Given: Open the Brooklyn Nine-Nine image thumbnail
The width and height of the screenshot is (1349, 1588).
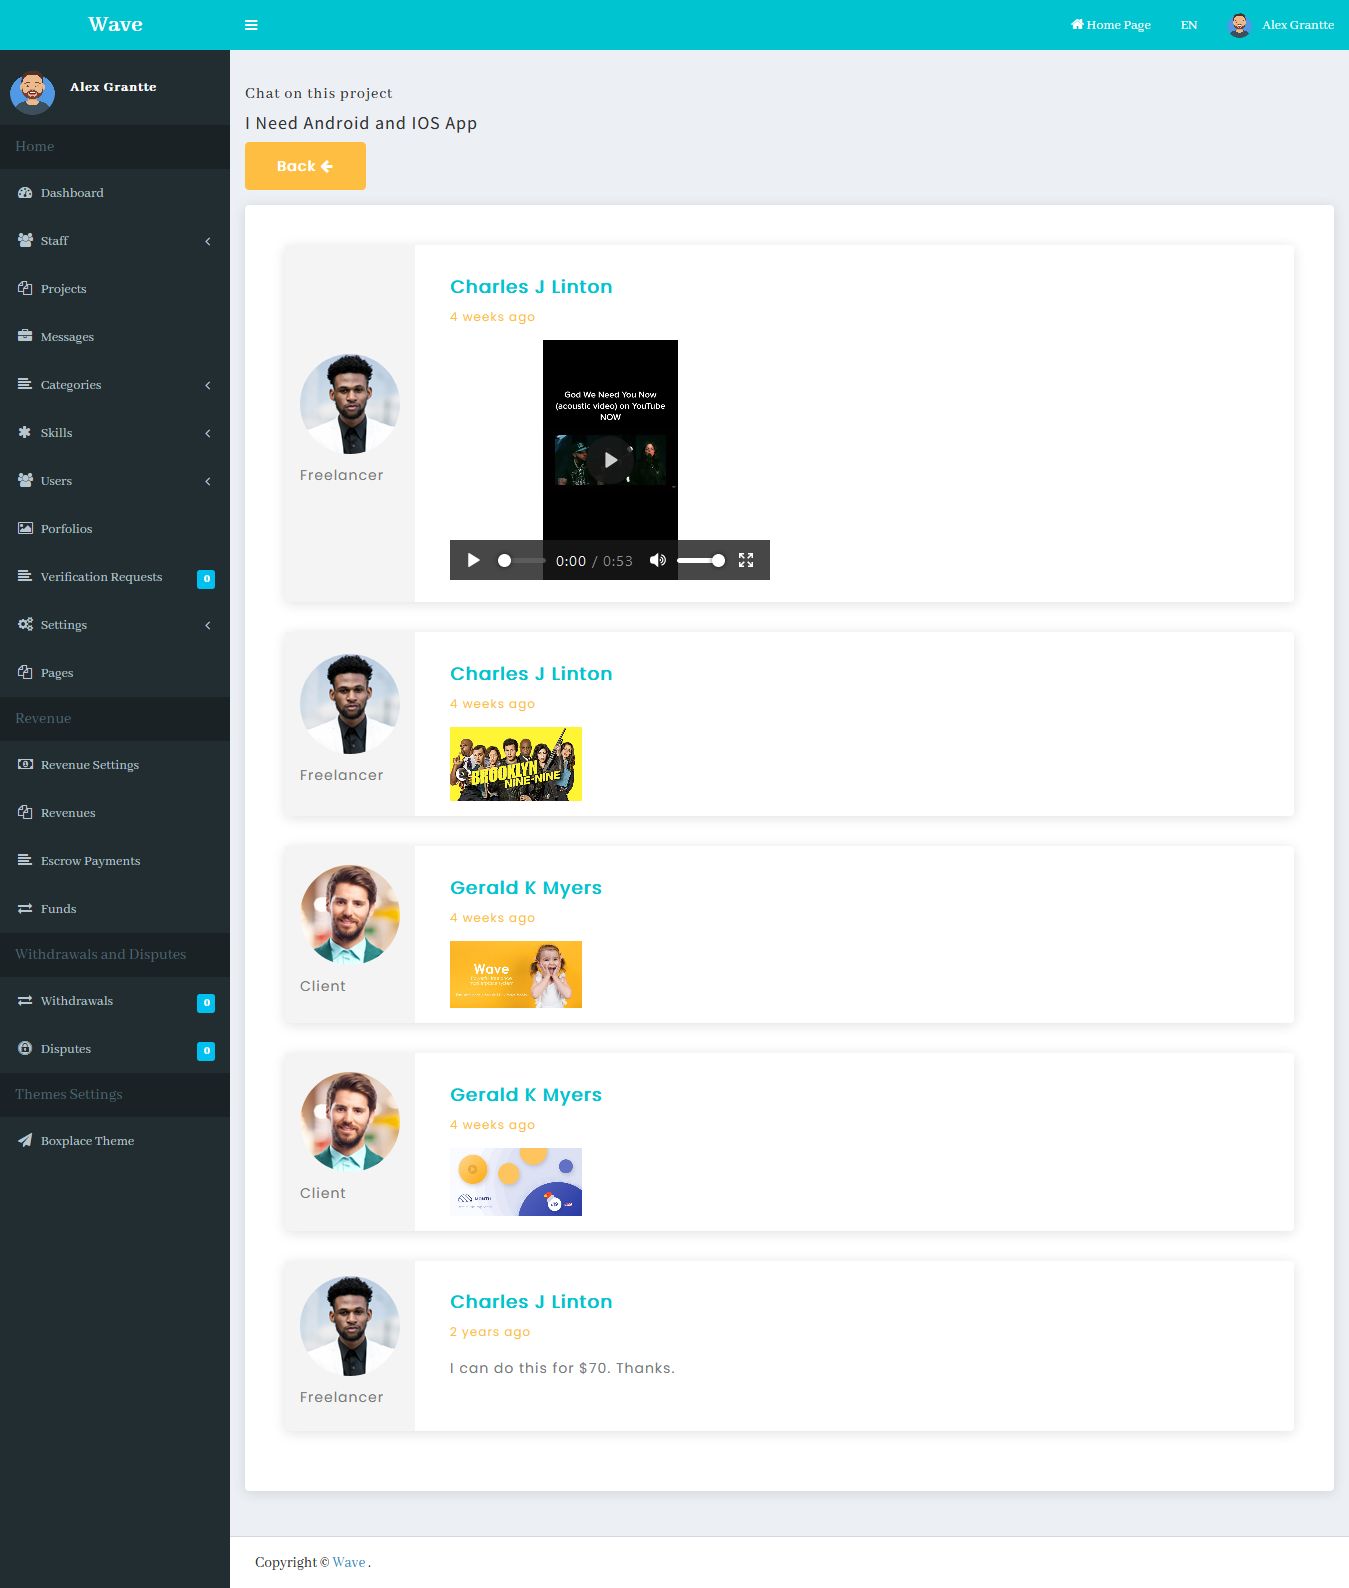Looking at the screenshot, I should 516,764.
